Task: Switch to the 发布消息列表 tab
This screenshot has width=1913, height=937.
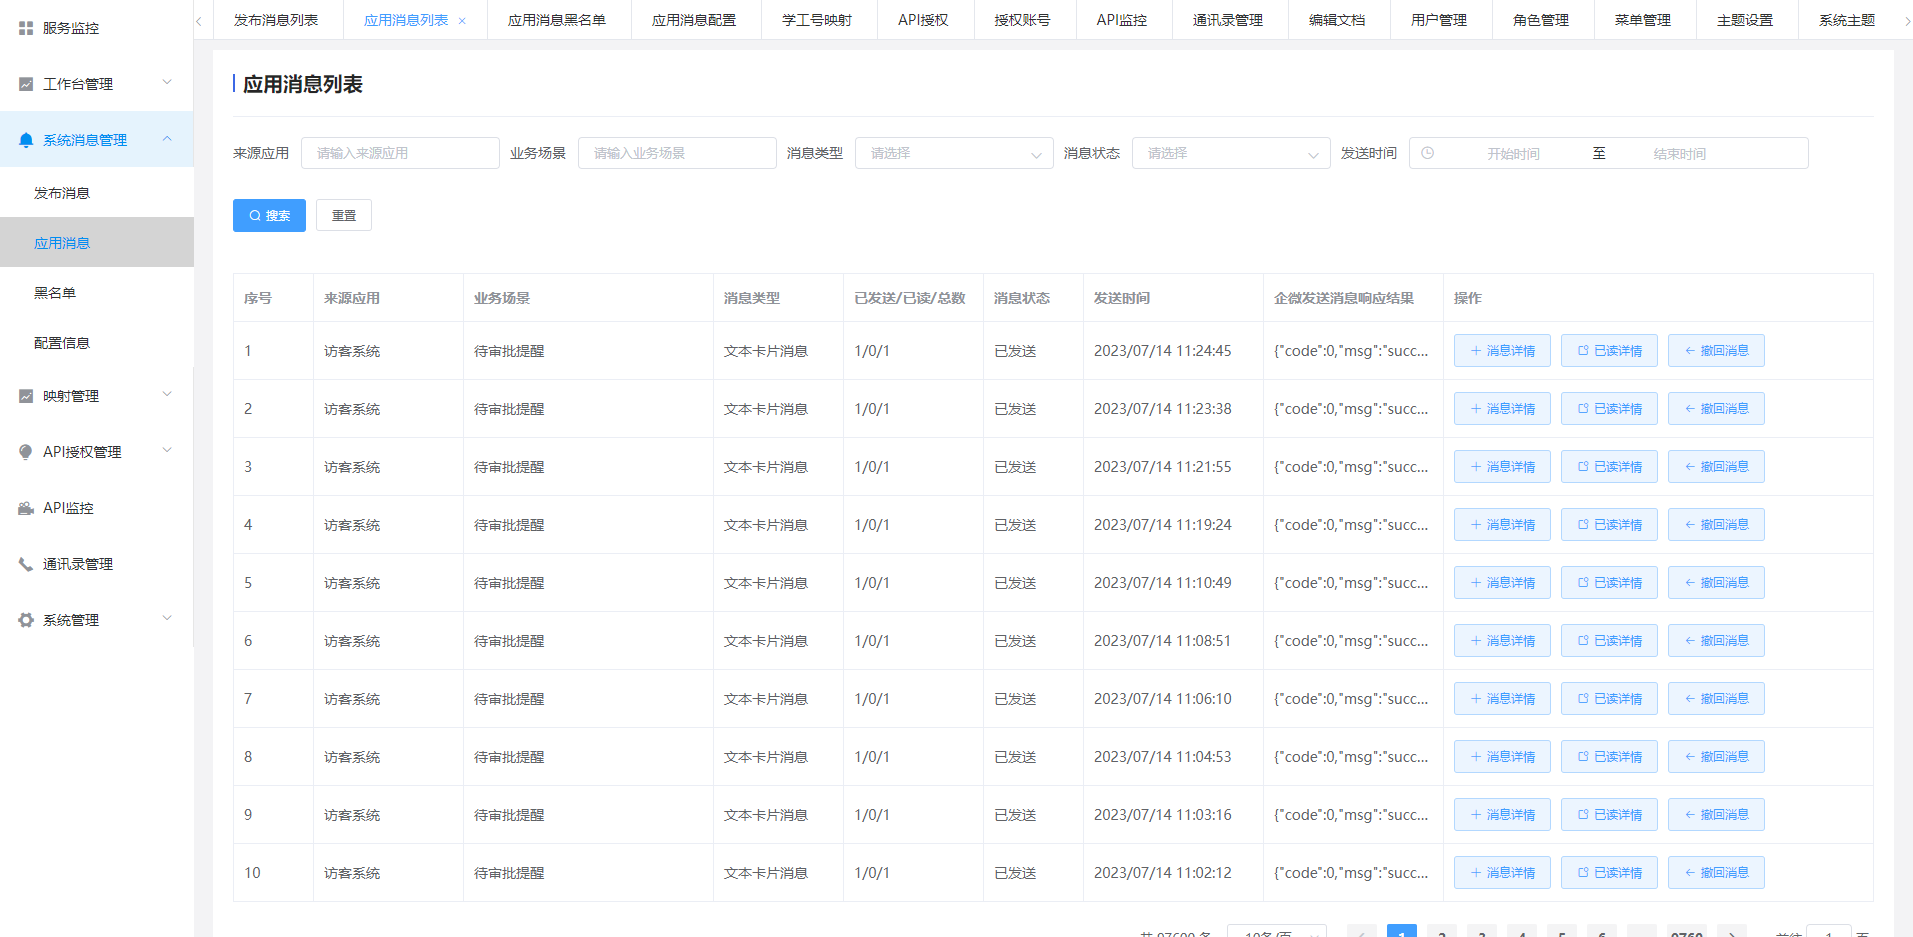Action: [276, 20]
